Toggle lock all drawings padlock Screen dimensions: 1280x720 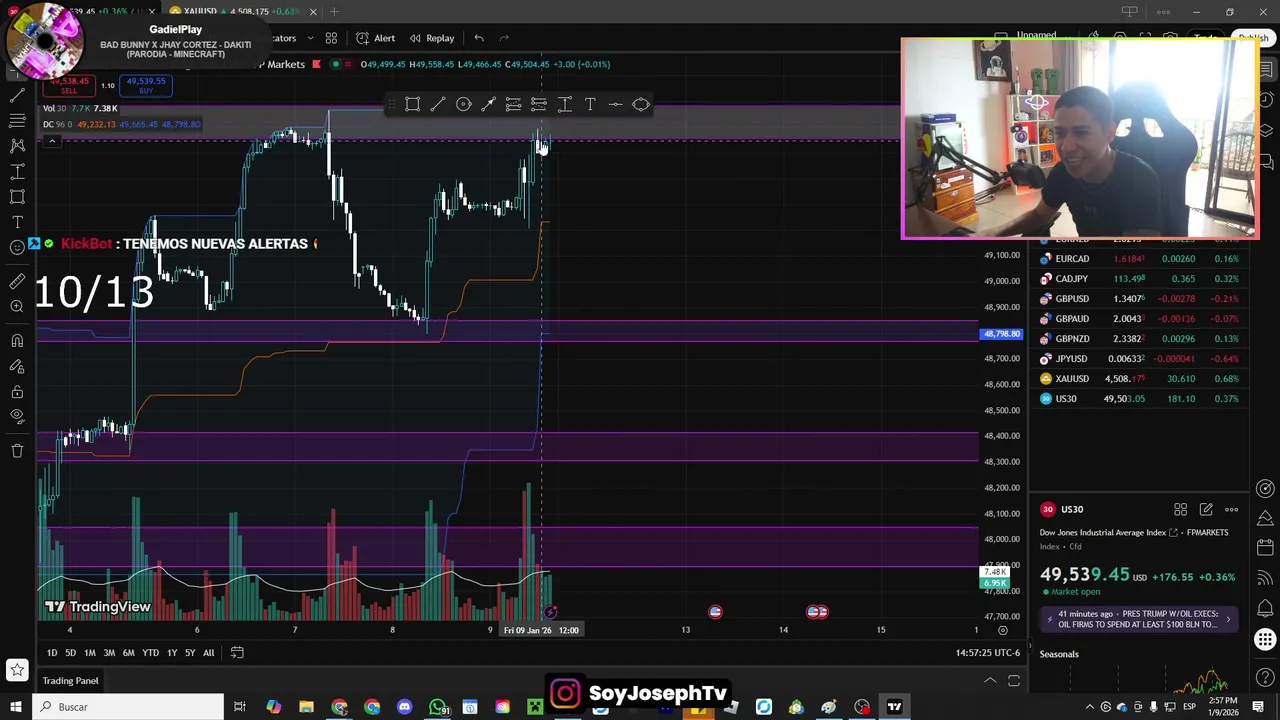tap(17, 392)
